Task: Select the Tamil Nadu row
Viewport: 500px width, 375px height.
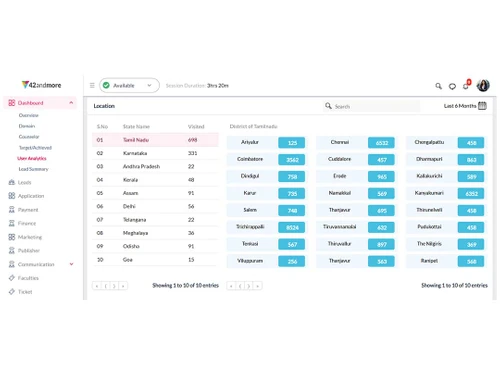Action: tap(155, 140)
